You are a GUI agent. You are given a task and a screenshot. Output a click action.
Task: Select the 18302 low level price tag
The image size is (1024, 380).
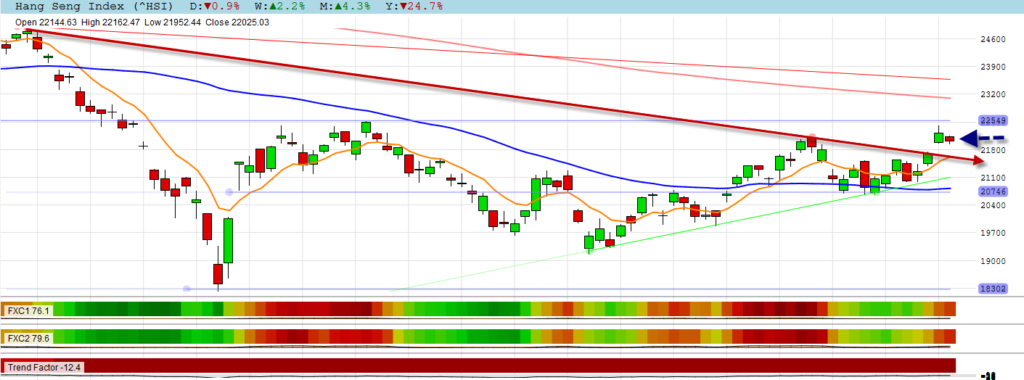pos(993,288)
